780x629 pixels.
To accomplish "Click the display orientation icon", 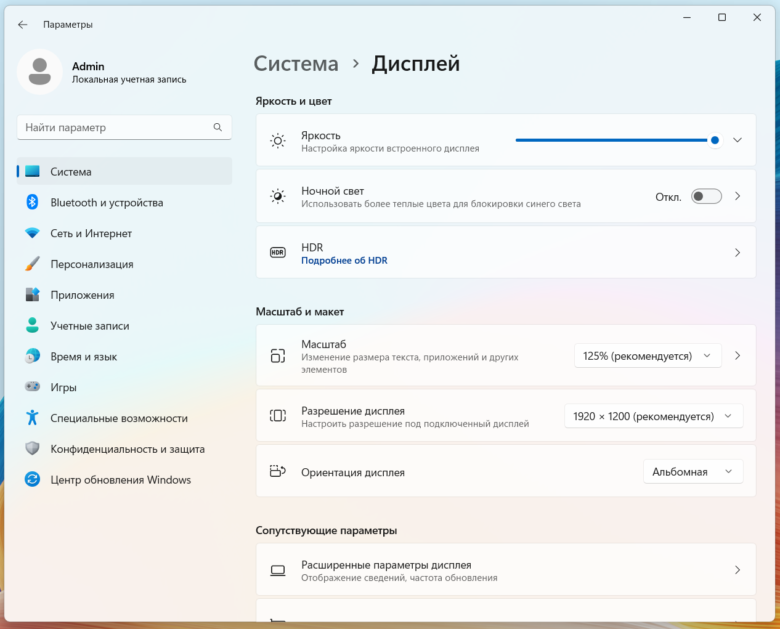I will 278,471.
